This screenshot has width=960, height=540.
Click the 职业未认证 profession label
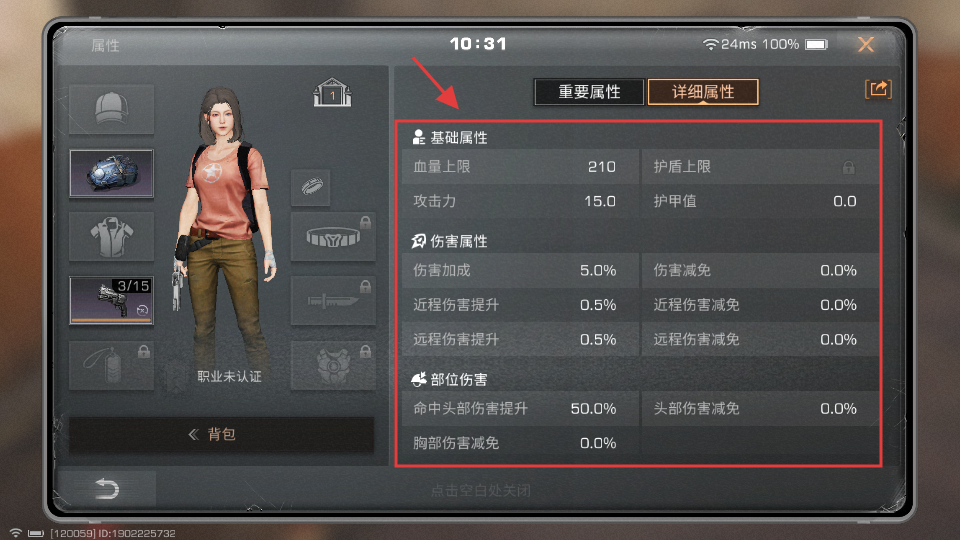tap(230, 377)
